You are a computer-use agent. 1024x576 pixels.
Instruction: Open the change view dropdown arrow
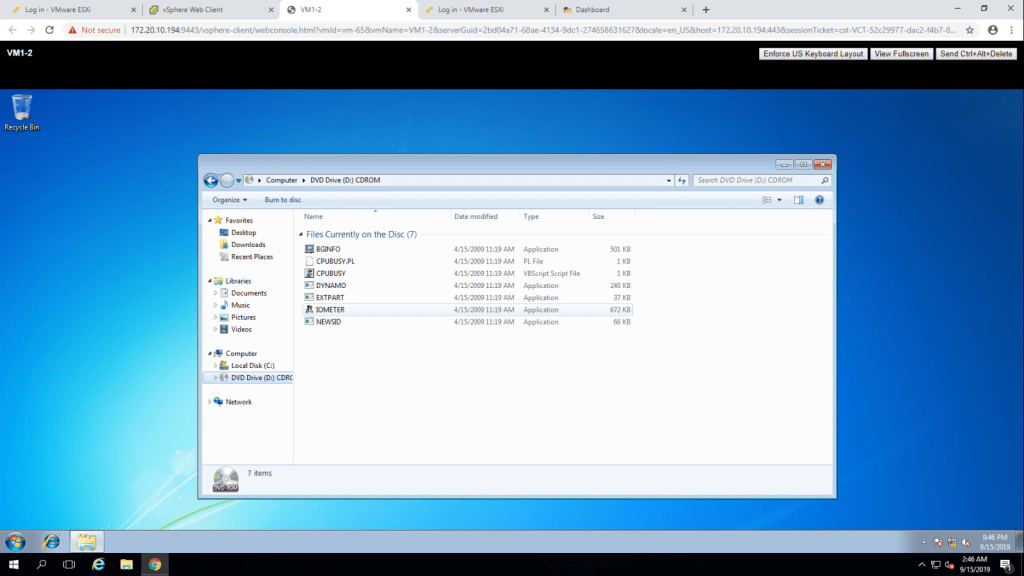tap(780, 200)
